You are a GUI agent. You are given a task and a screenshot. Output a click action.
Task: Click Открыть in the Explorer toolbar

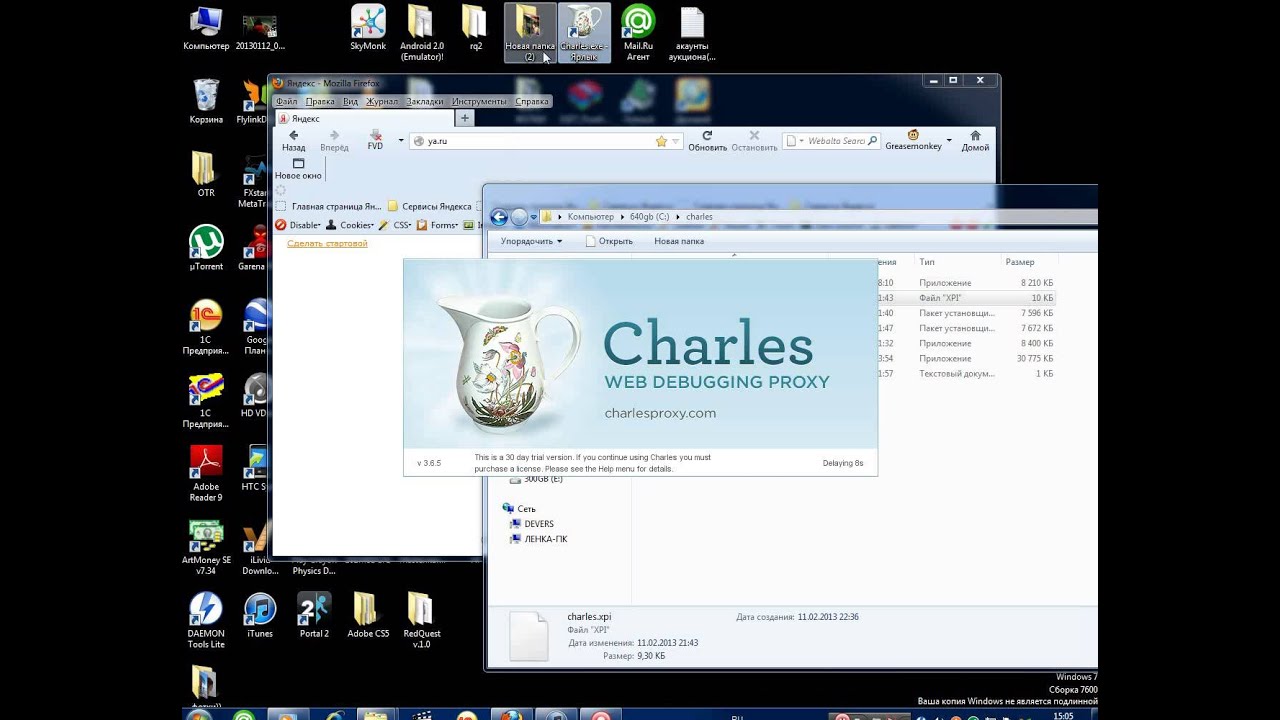[x=609, y=241]
